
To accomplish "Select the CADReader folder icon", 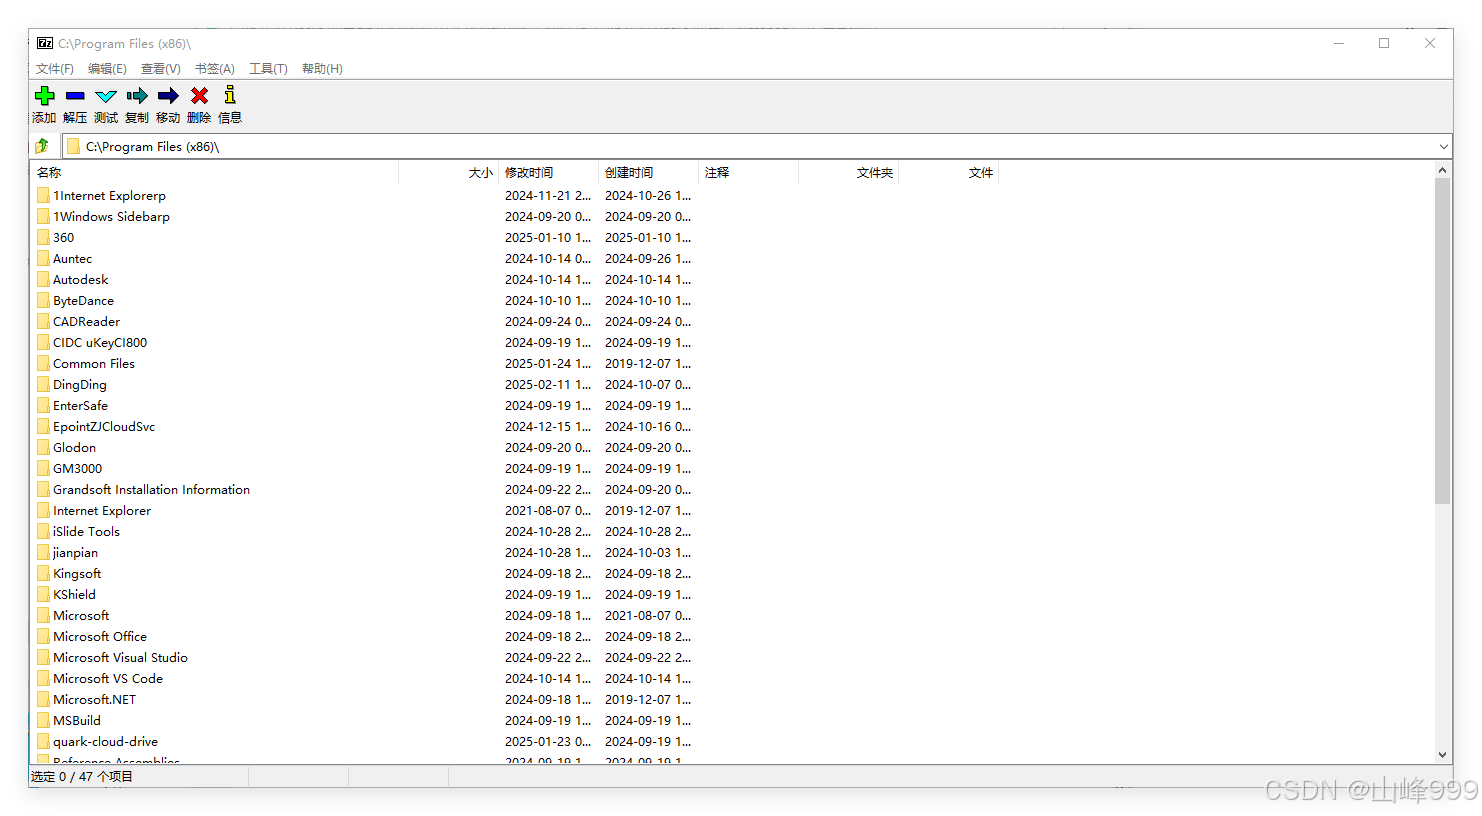I will click(x=43, y=321).
